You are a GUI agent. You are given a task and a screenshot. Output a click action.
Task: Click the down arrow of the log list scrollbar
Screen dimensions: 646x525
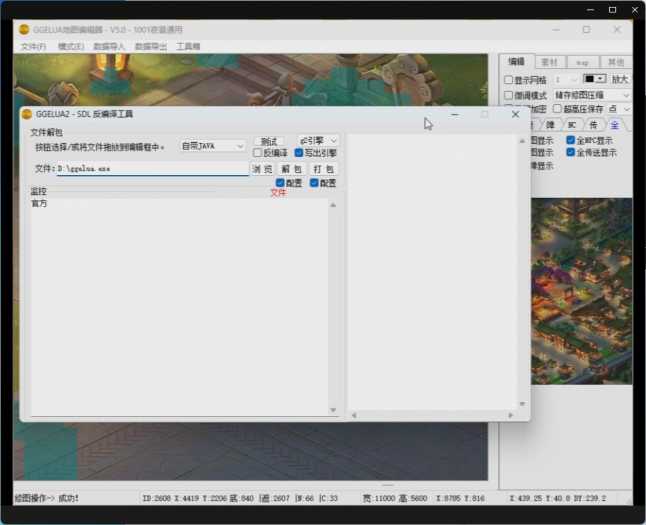pos(333,410)
